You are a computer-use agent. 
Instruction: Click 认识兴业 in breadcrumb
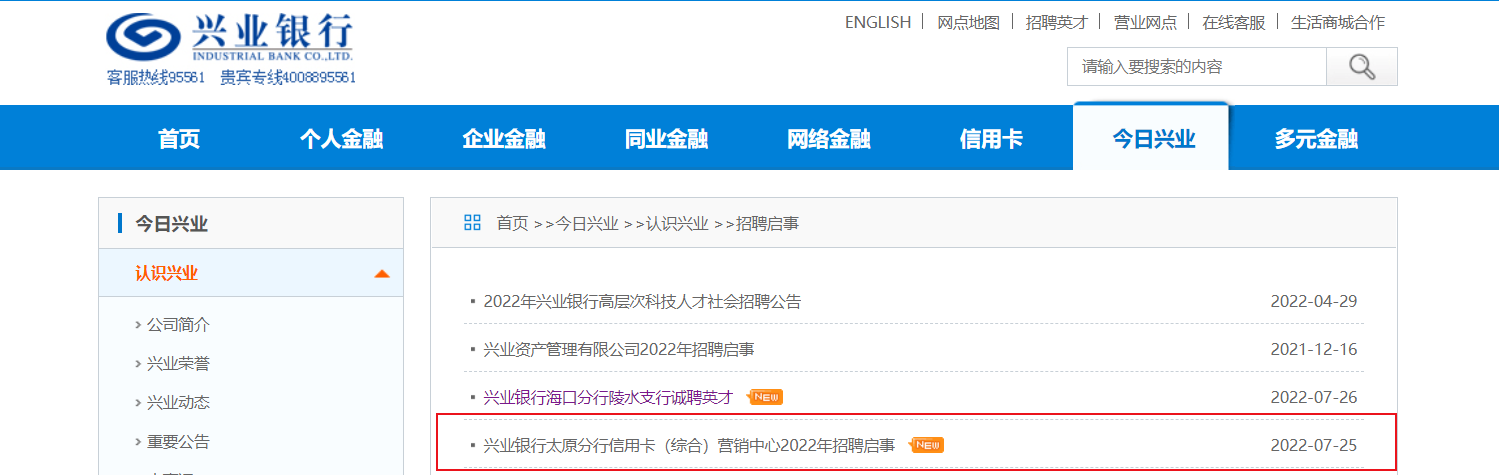[x=677, y=224]
